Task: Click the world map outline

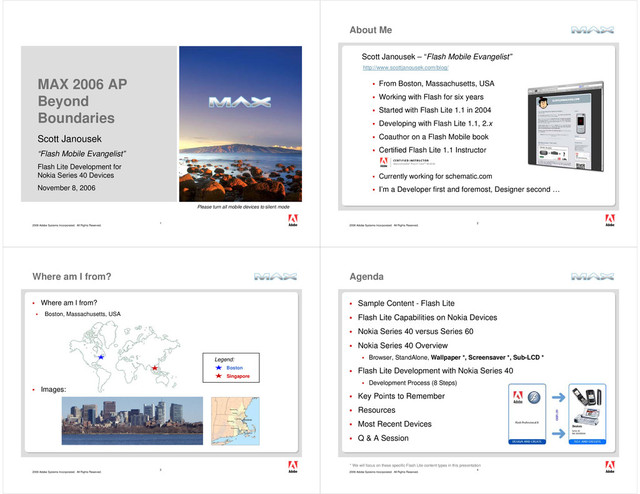Action: coord(124,356)
